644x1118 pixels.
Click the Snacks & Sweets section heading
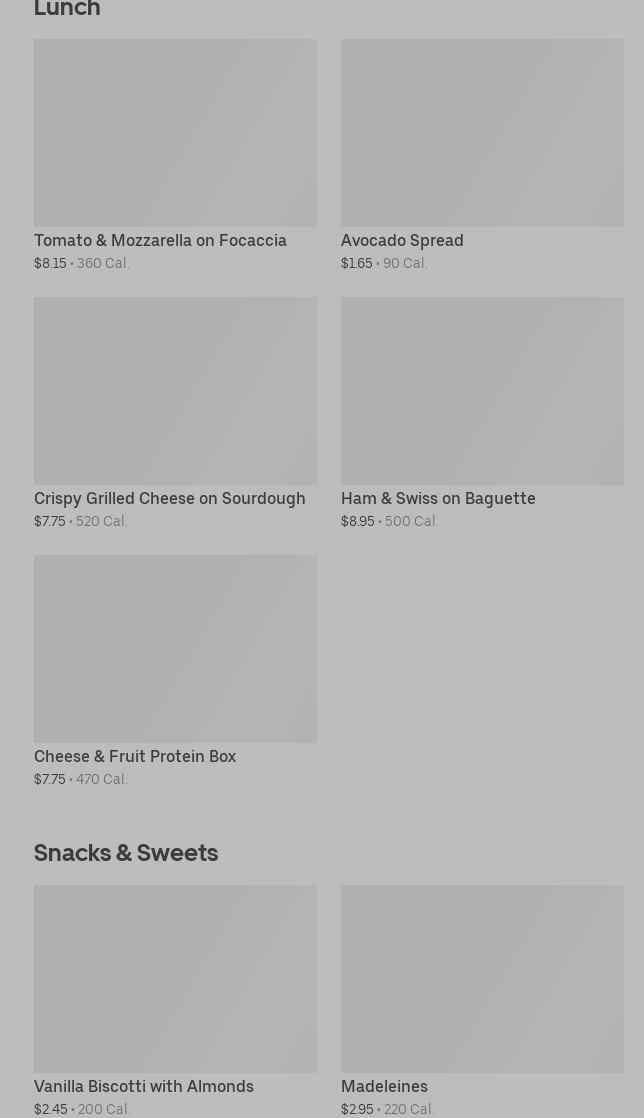pos(126,853)
